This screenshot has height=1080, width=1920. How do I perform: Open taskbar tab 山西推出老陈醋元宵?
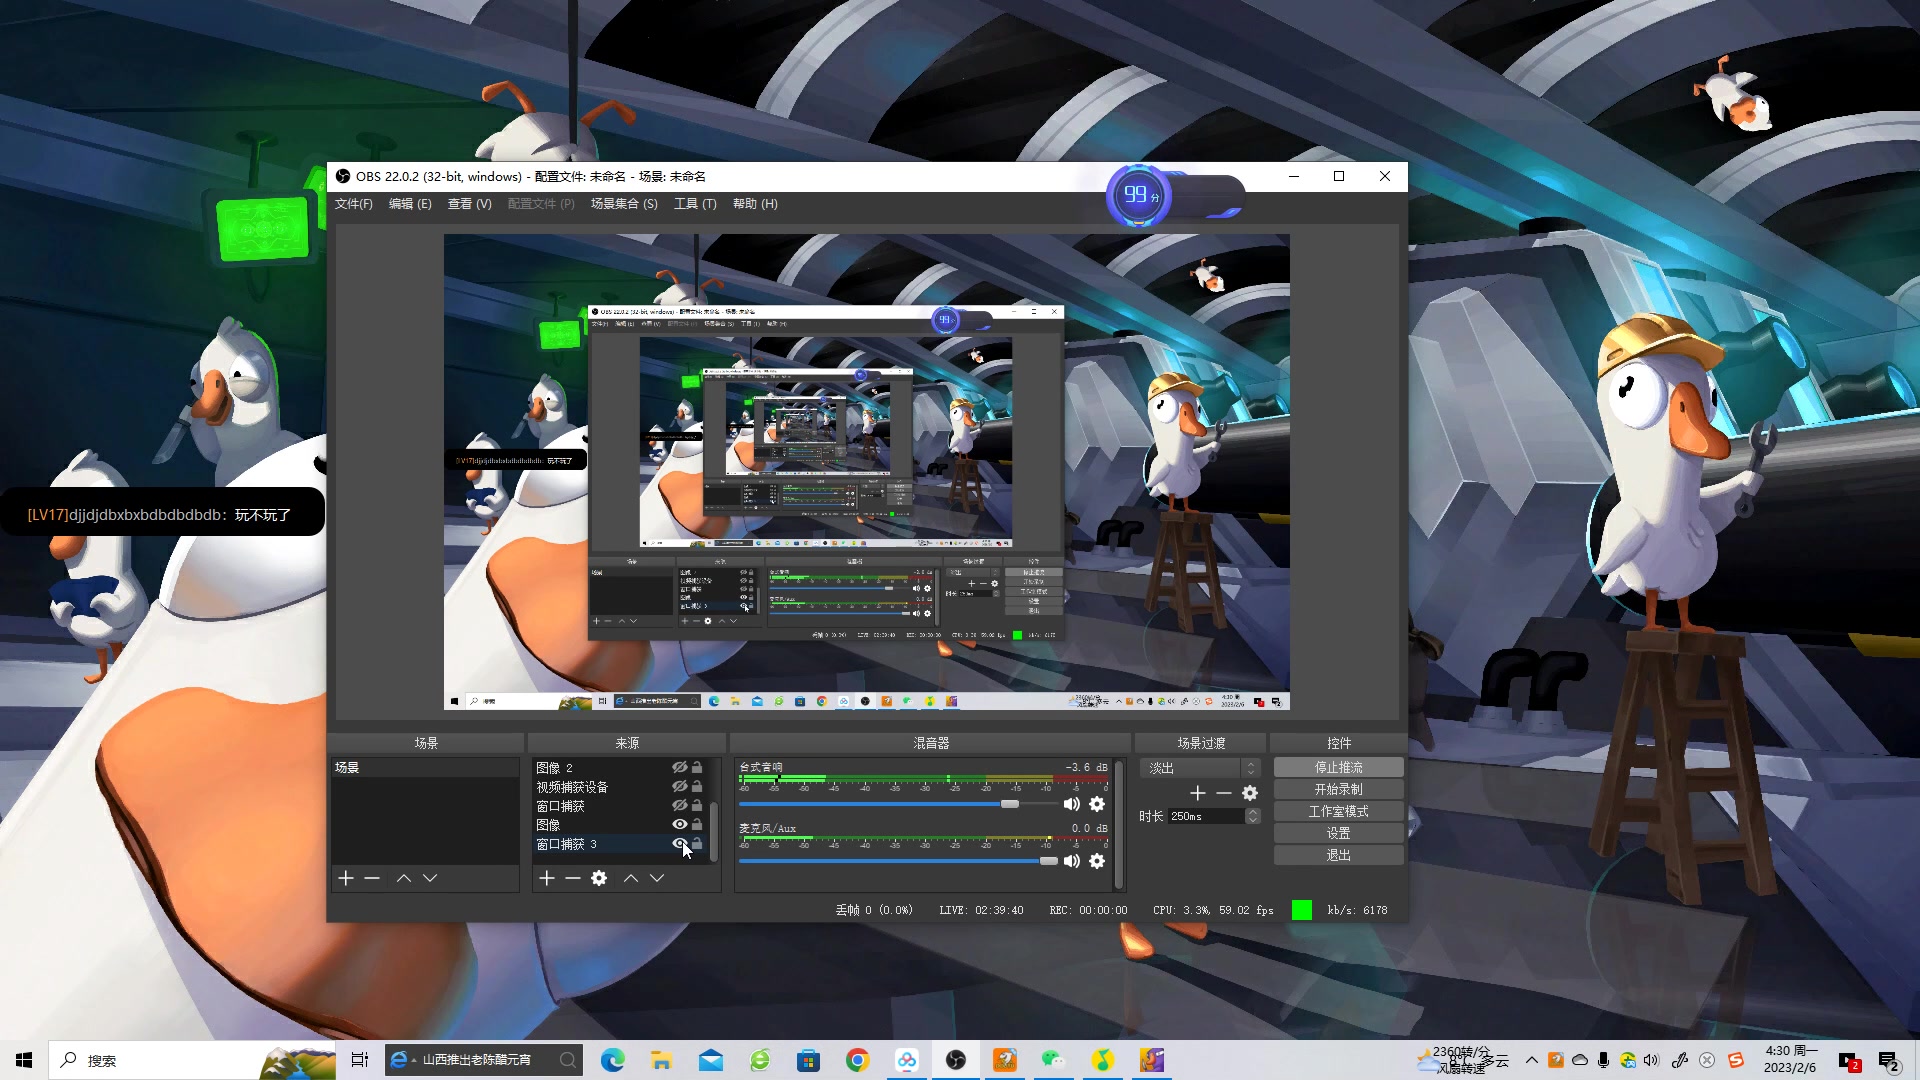[484, 1060]
